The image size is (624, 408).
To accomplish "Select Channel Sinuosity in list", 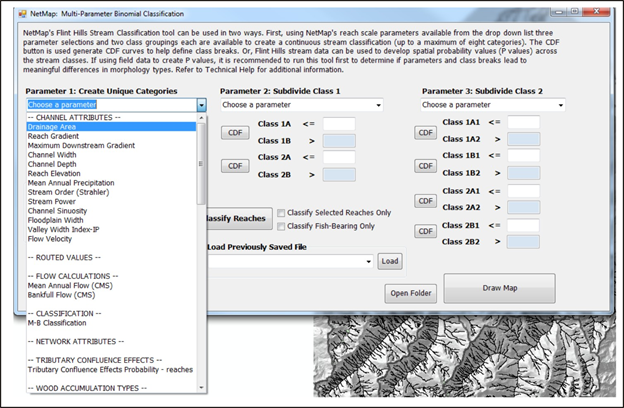I will pos(111,211).
